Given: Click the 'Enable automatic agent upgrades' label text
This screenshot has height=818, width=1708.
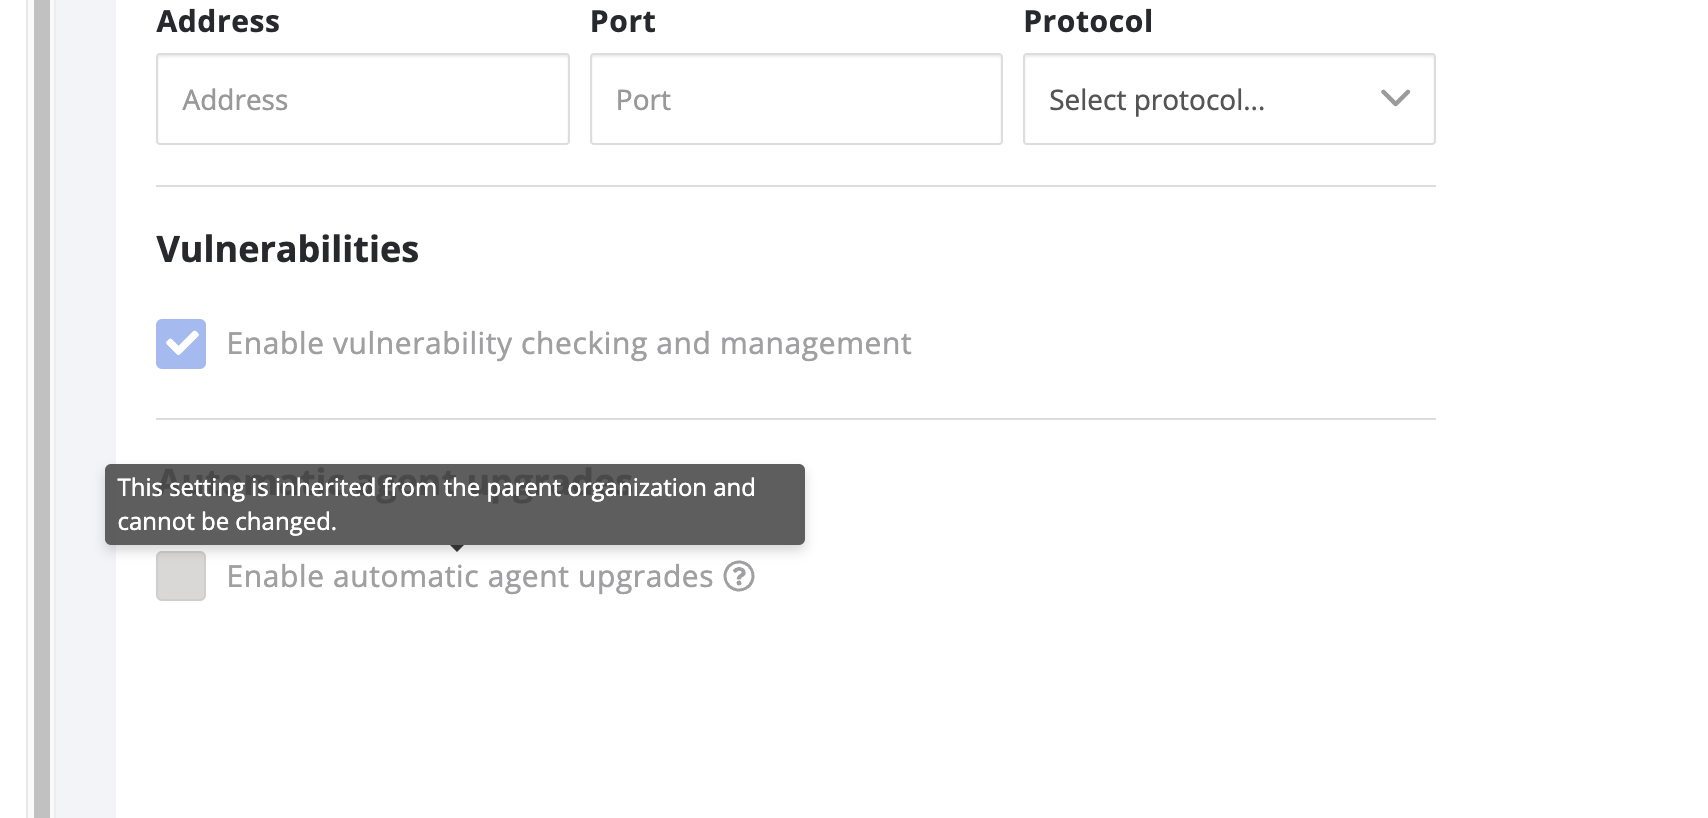Looking at the screenshot, I should click(x=469, y=577).
